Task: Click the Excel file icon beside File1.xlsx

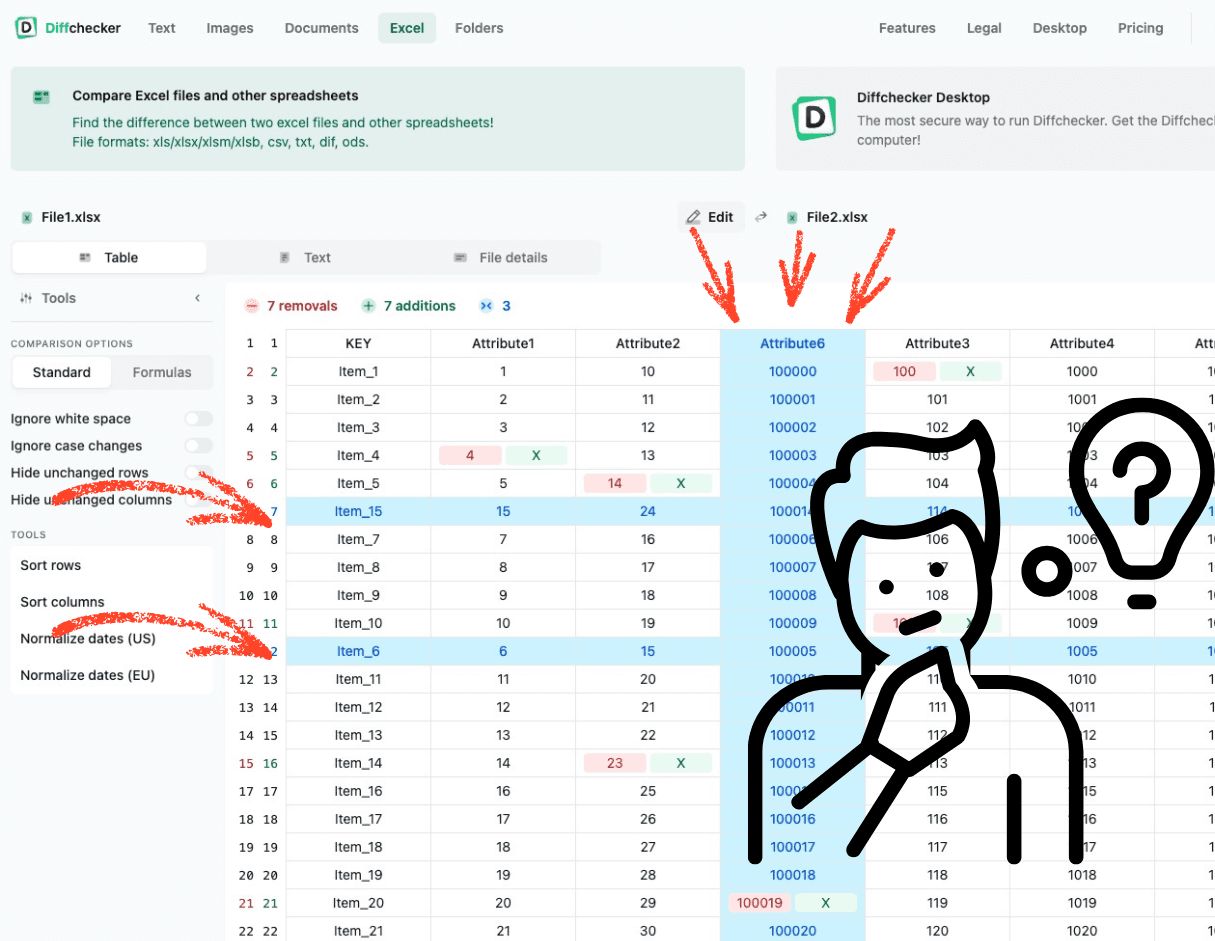Action: coord(25,217)
